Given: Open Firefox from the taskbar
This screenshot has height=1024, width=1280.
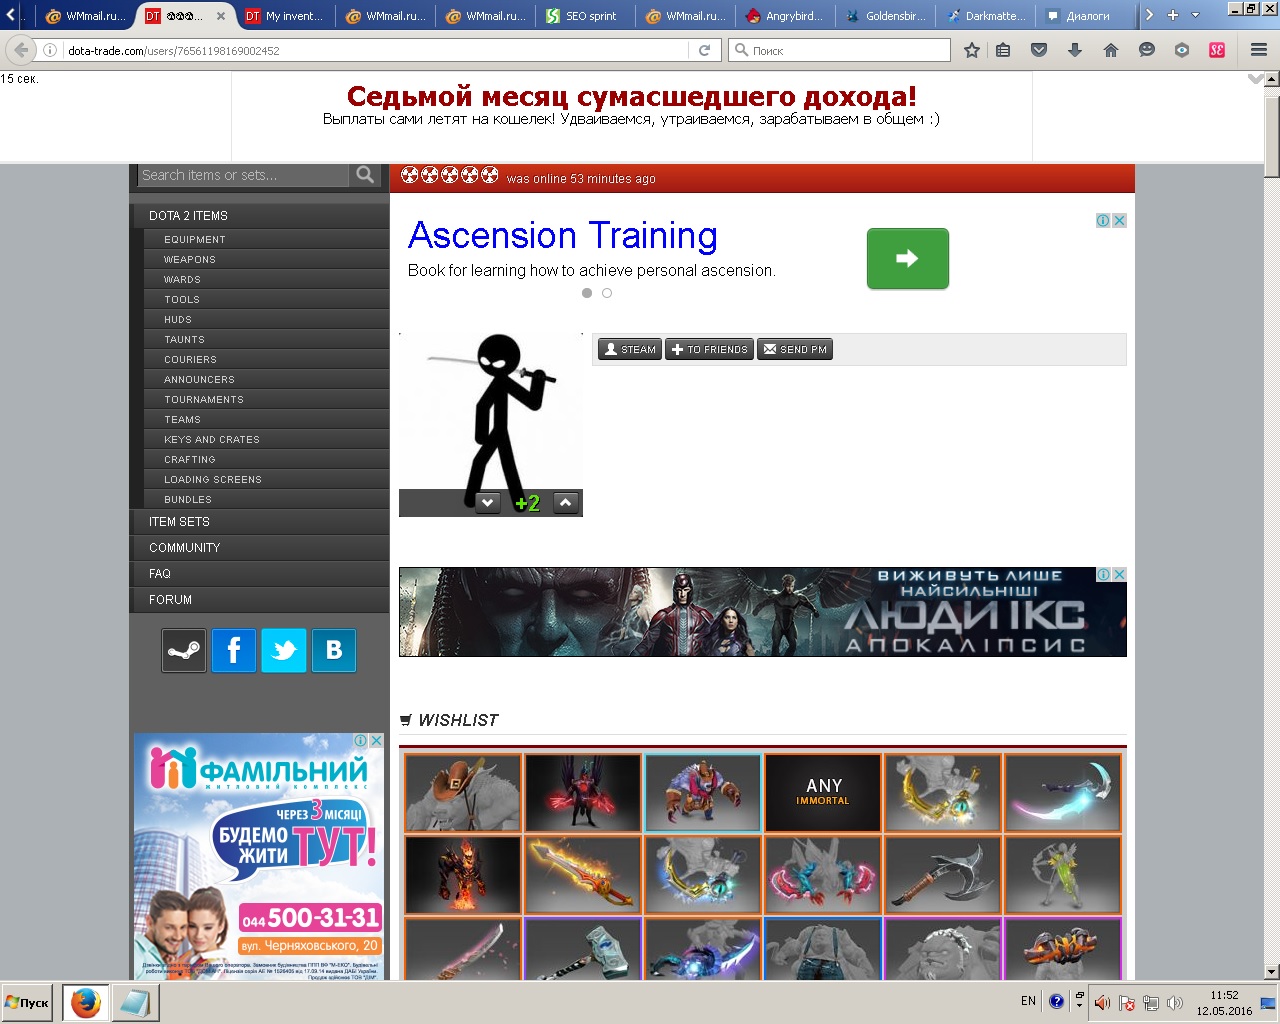Looking at the screenshot, I should (x=85, y=1002).
